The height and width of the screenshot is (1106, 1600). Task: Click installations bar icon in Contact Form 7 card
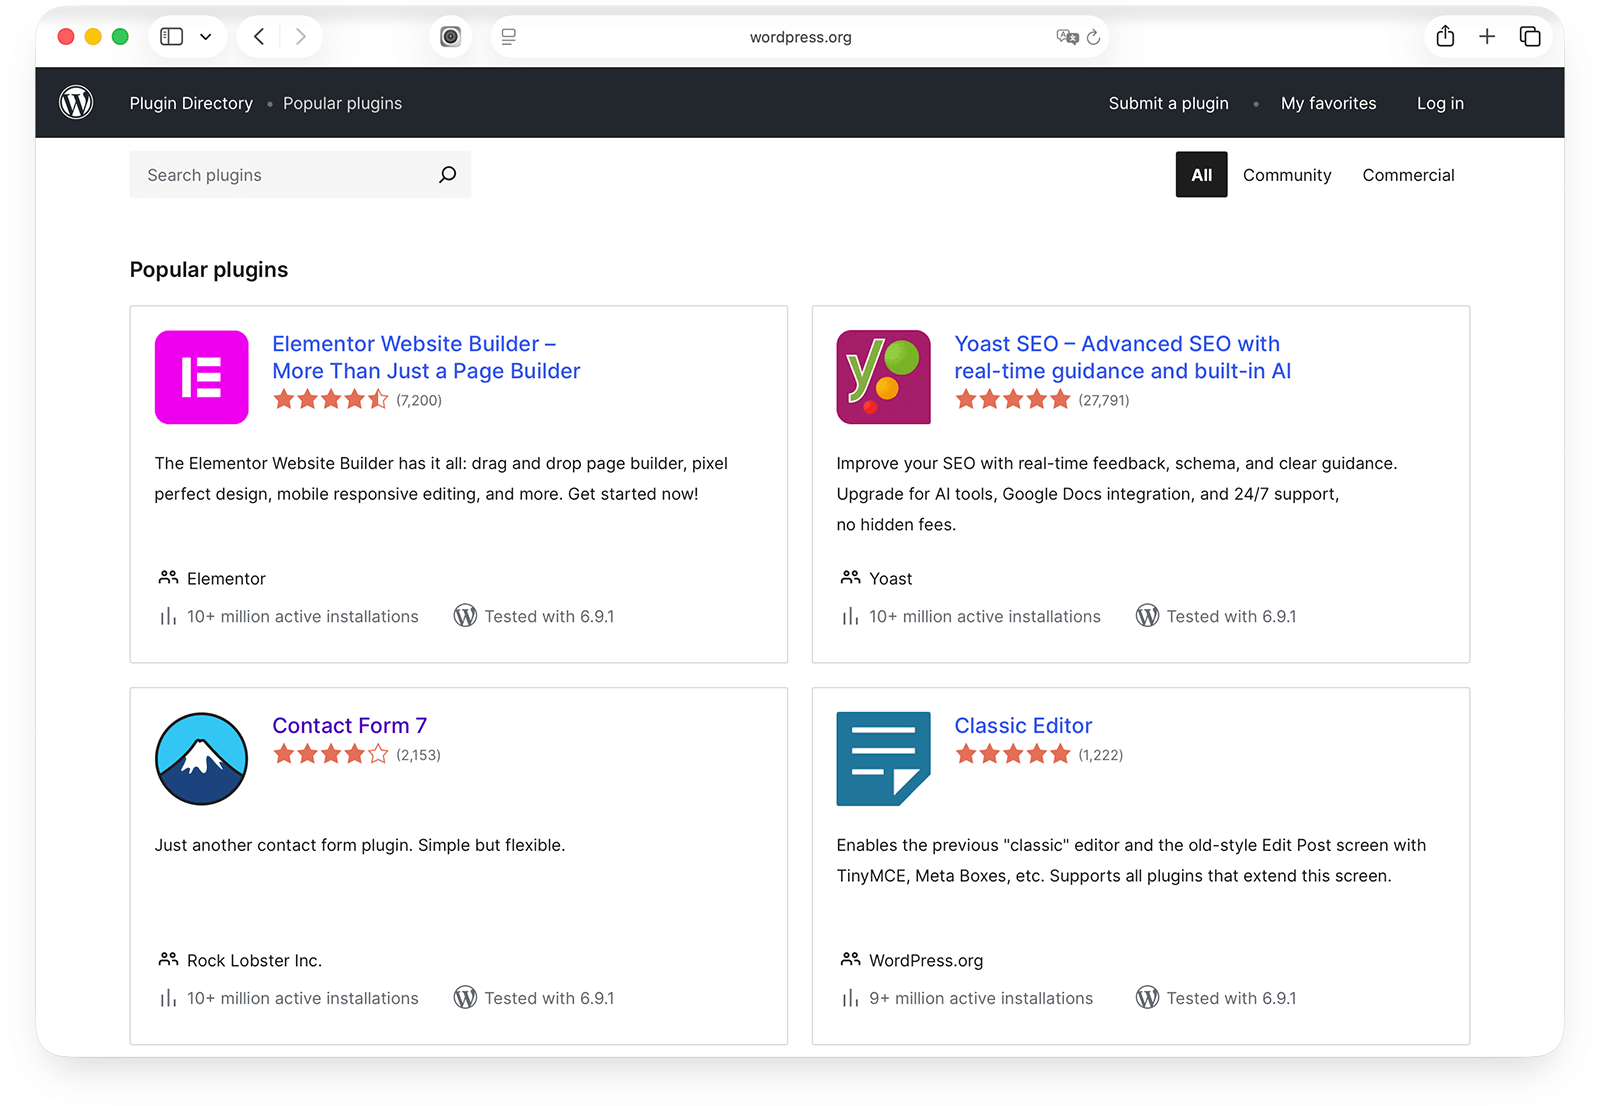[168, 999]
